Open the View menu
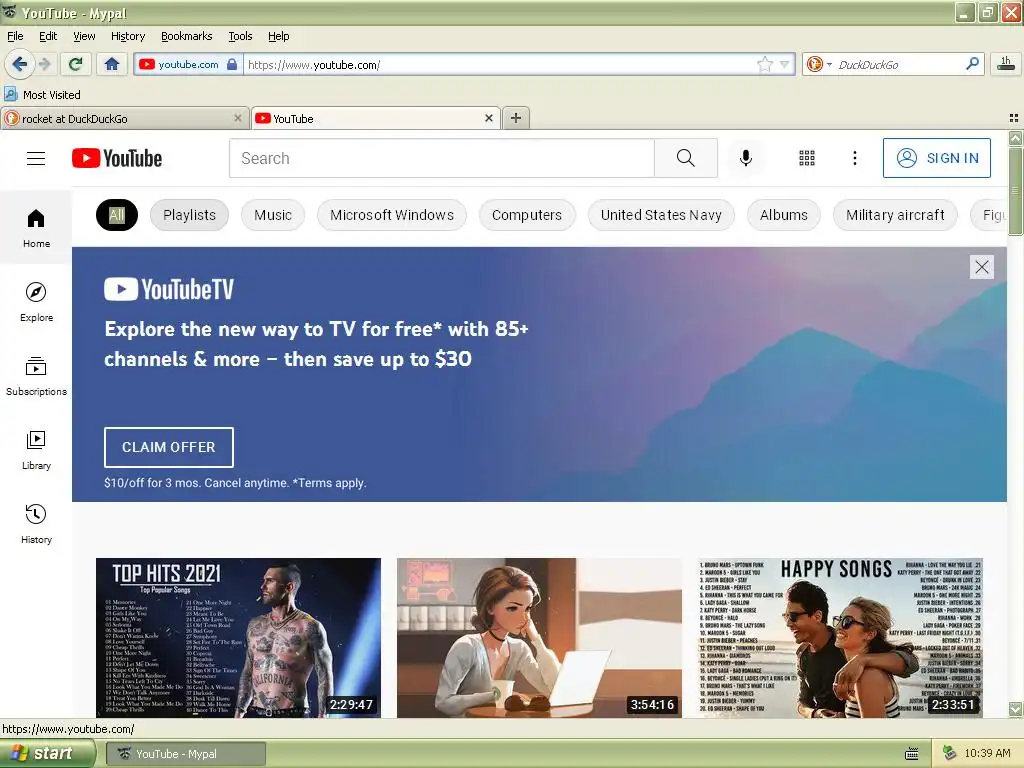Viewport: 1024px width, 768px height. [84, 36]
